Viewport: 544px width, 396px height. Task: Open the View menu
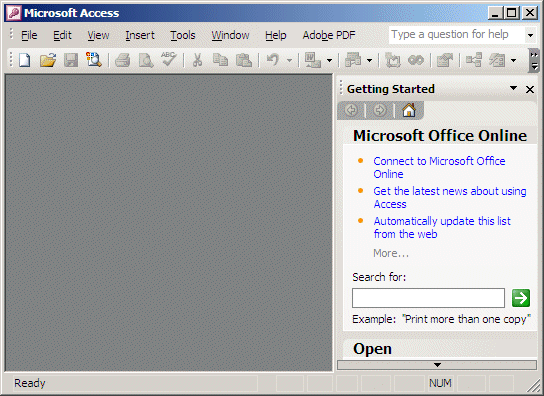98,35
